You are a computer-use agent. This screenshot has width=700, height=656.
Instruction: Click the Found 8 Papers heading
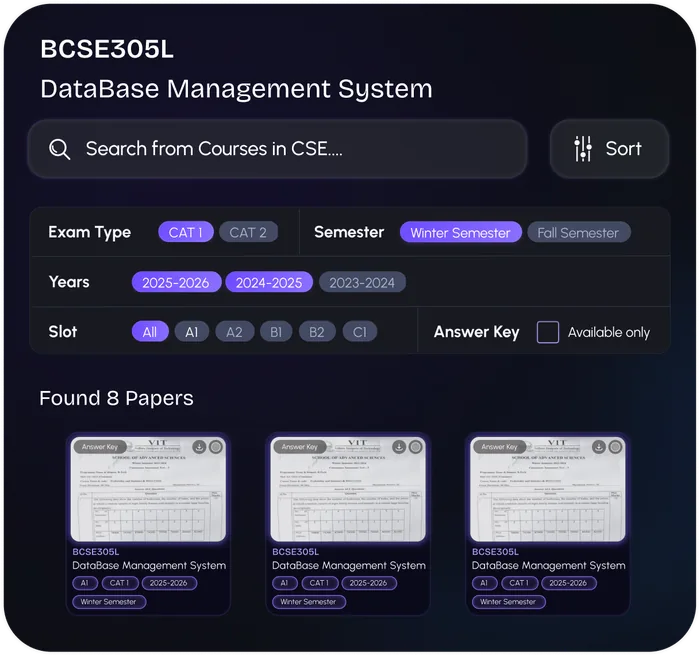(x=117, y=398)
